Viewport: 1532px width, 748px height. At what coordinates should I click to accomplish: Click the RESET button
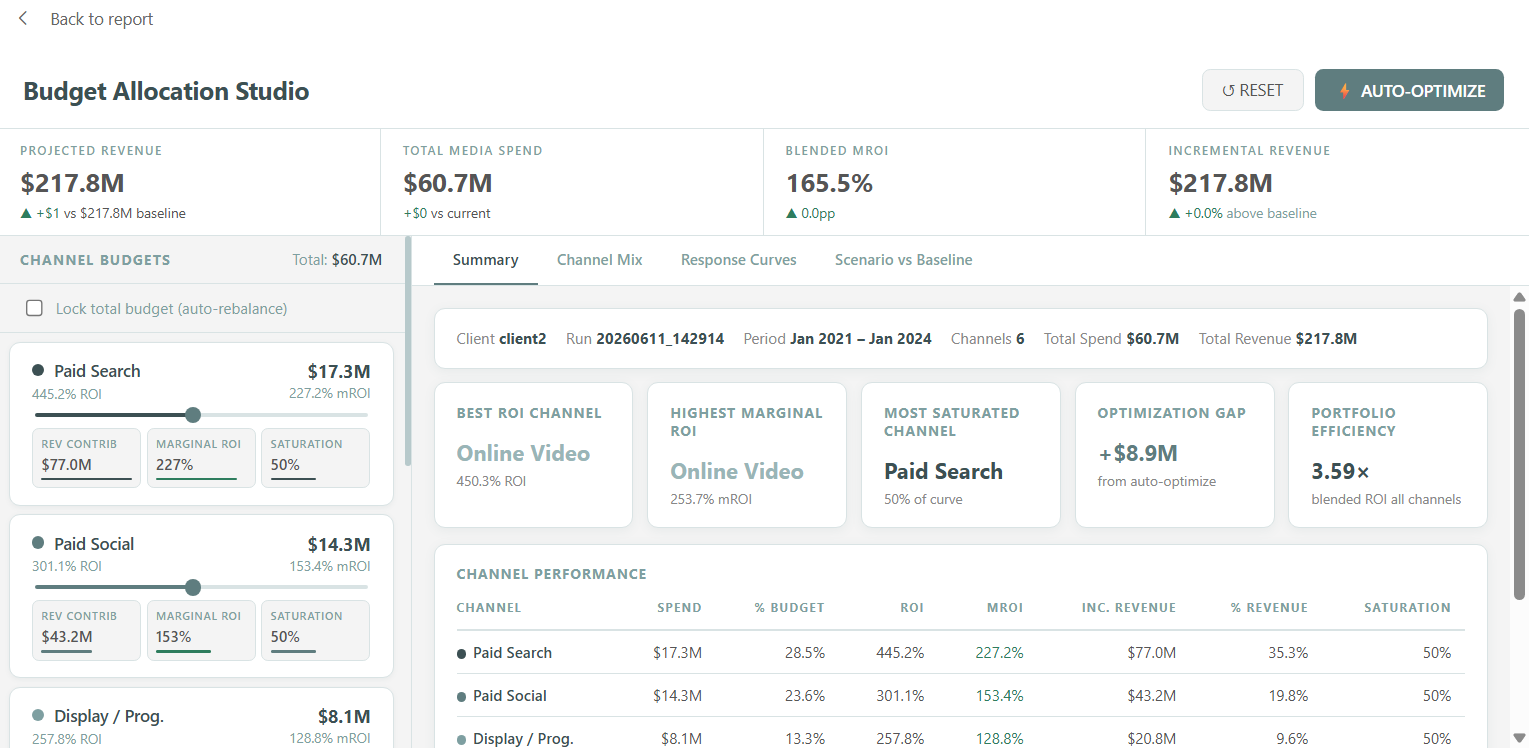[x=1252, y=90]
